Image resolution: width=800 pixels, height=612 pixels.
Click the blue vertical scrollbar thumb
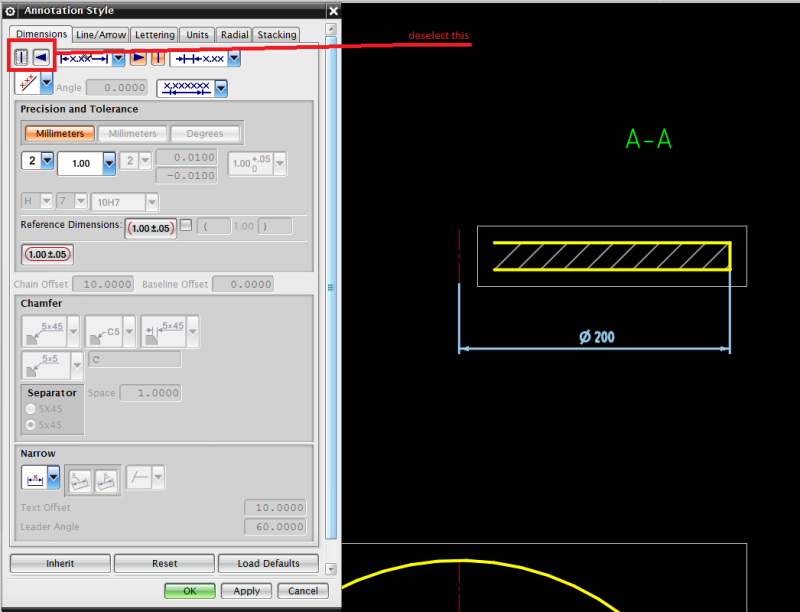click(331, 288)
